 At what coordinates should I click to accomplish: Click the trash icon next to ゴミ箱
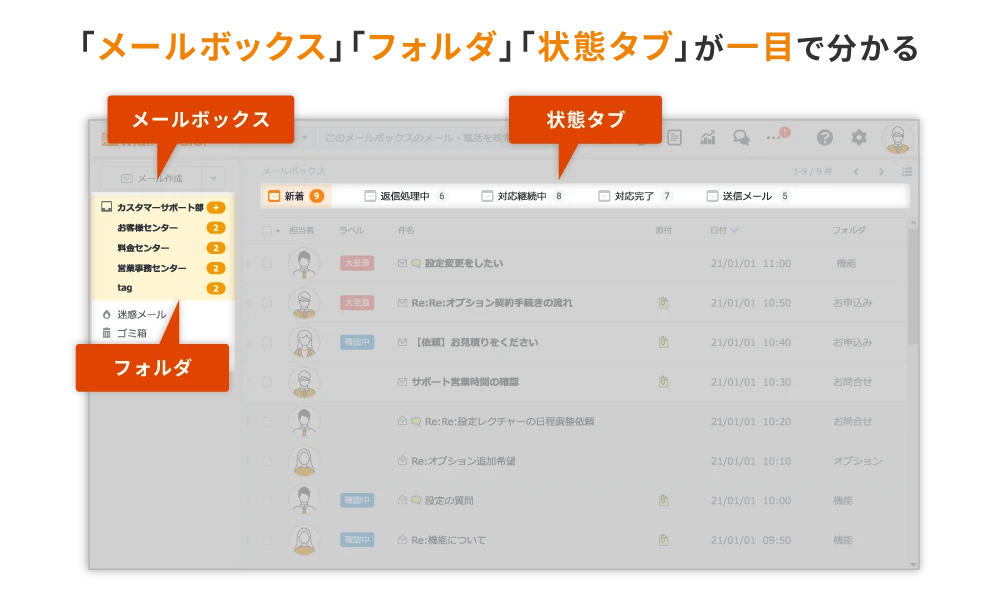pos(106,333)
